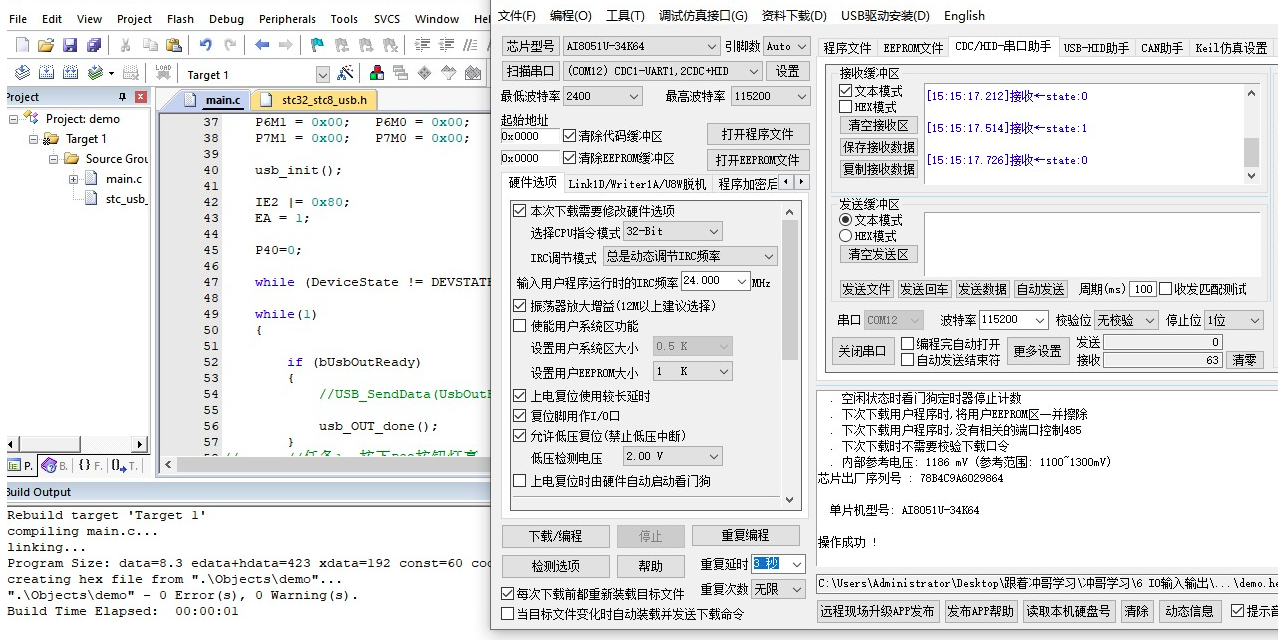Click the 关闭串口 button

pos(861,351)
